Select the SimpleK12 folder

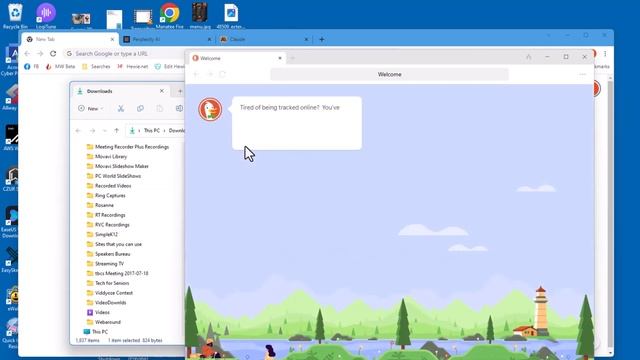pyautogui.click(x=102, y=234)
